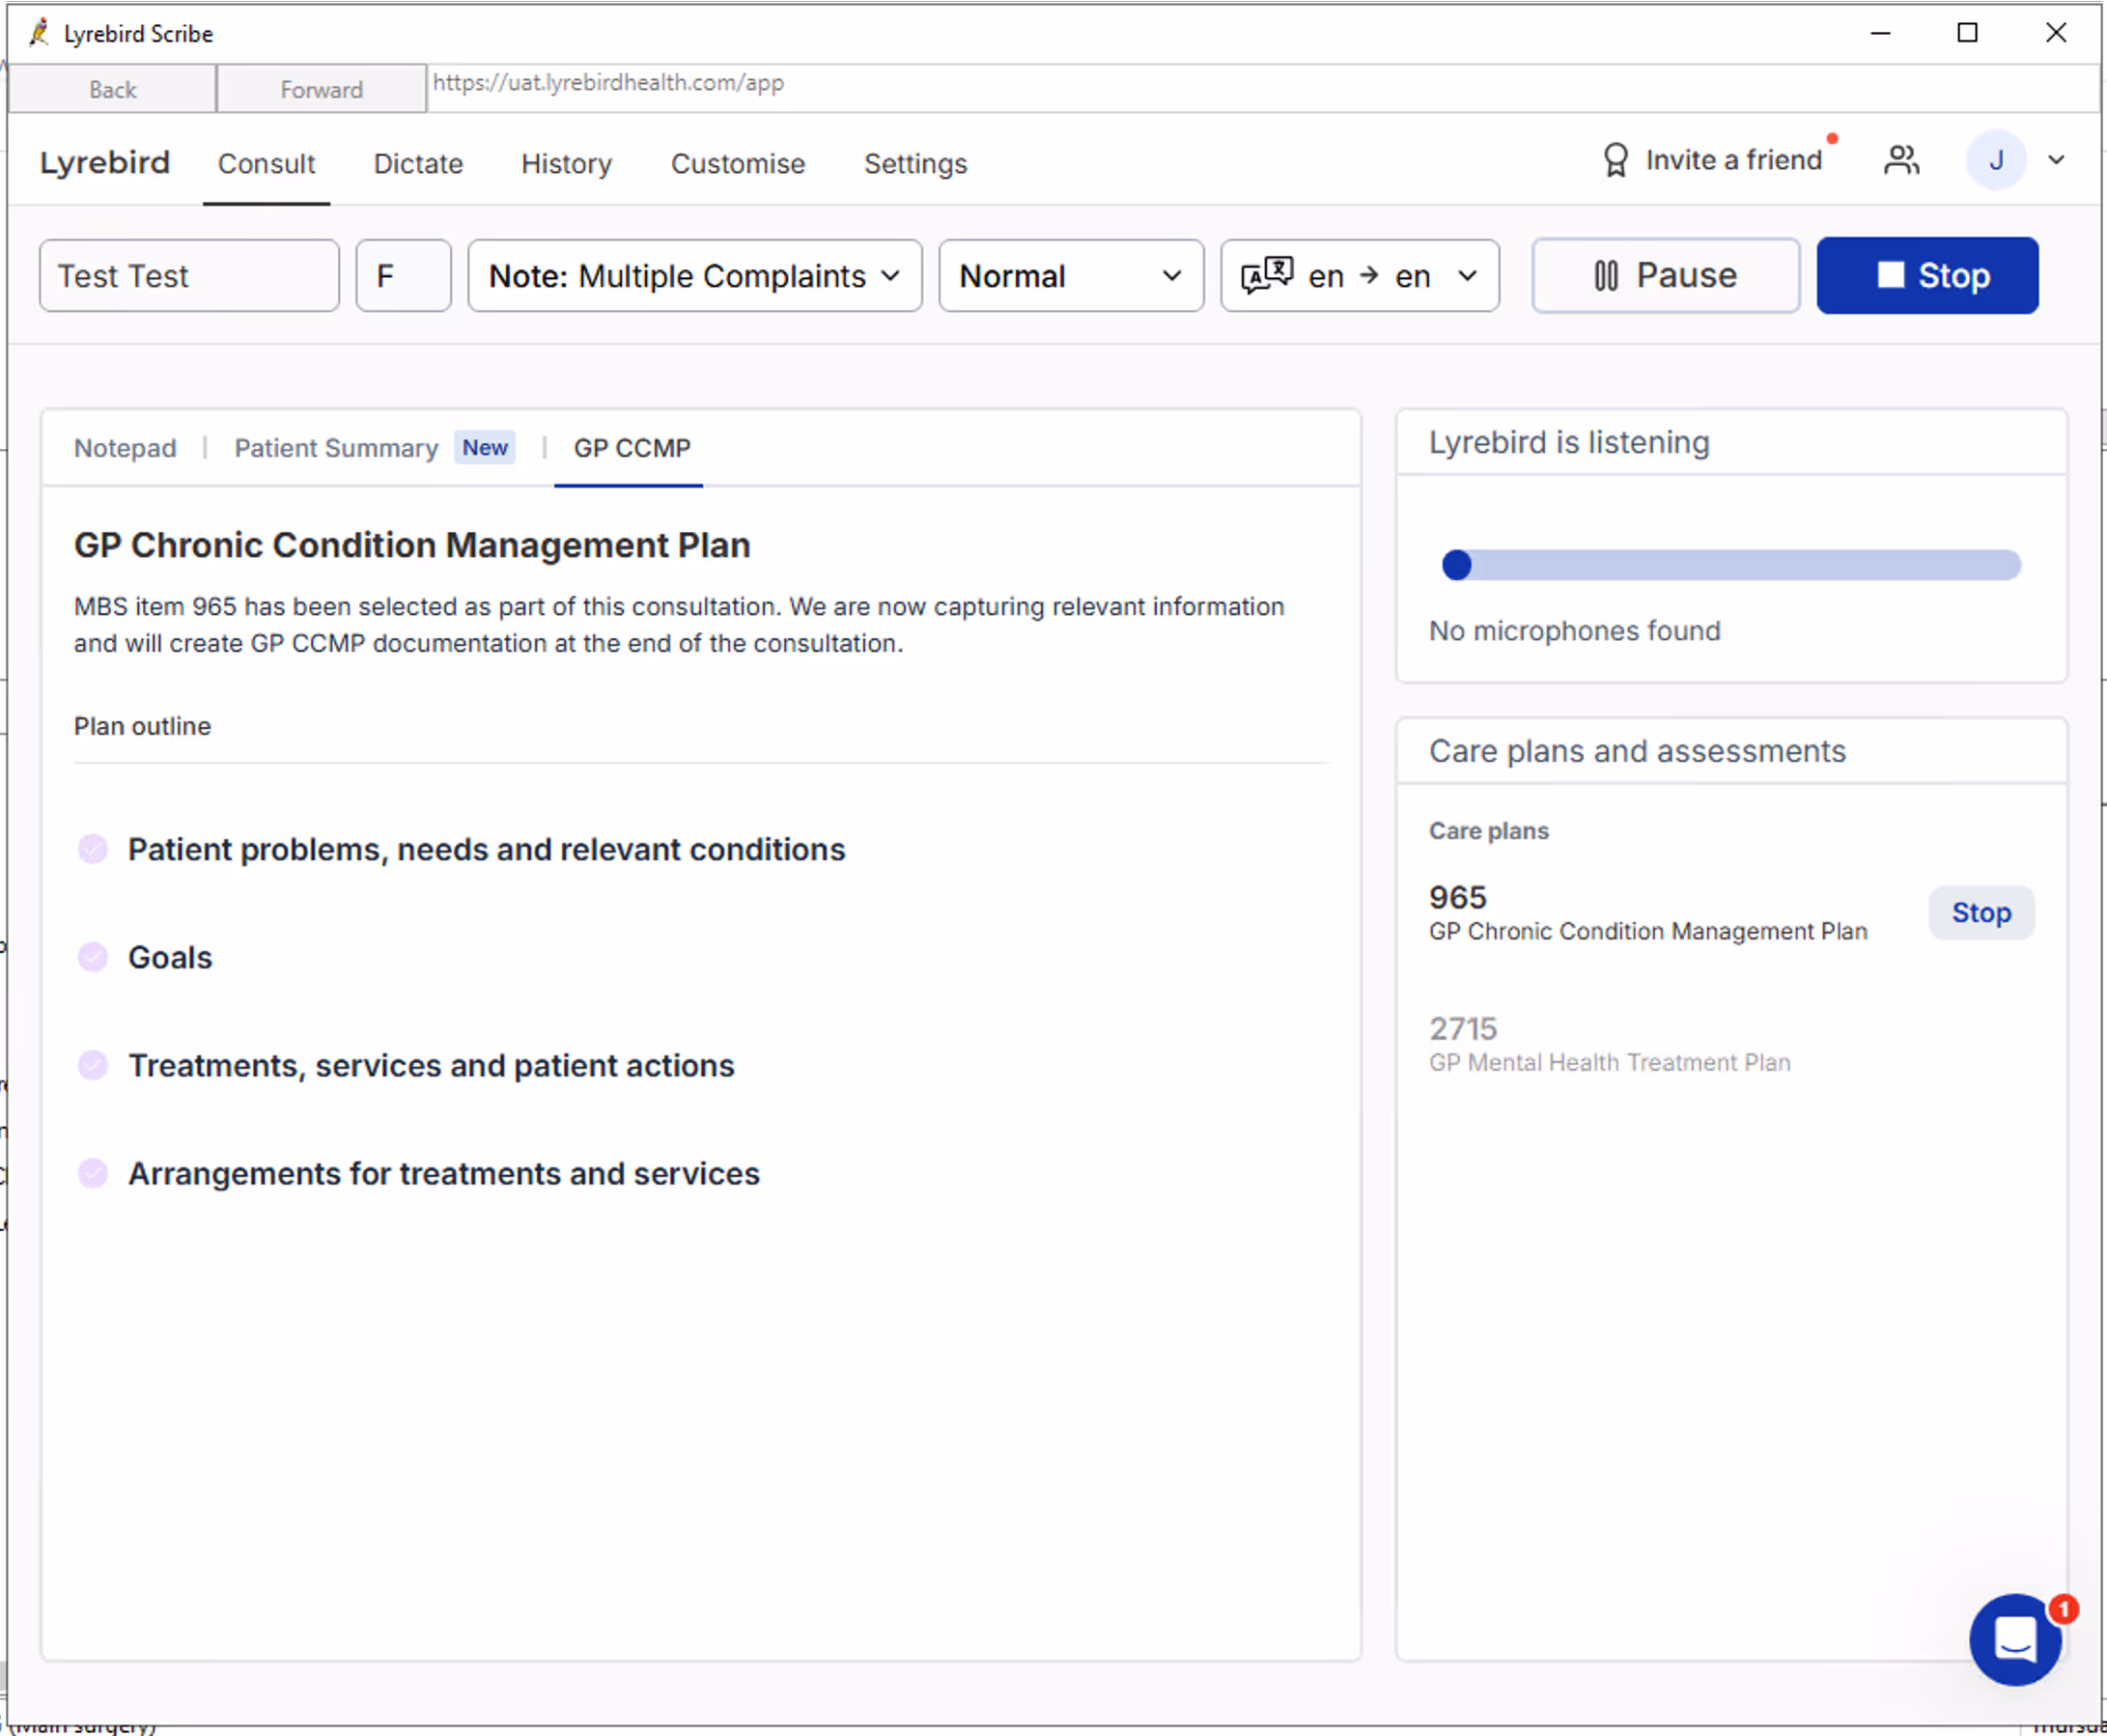Screen dimensions: 2107x1736
Task: Click the Lyrebird brand logo text
Action: pyautogui.click(x=105, y=163)
